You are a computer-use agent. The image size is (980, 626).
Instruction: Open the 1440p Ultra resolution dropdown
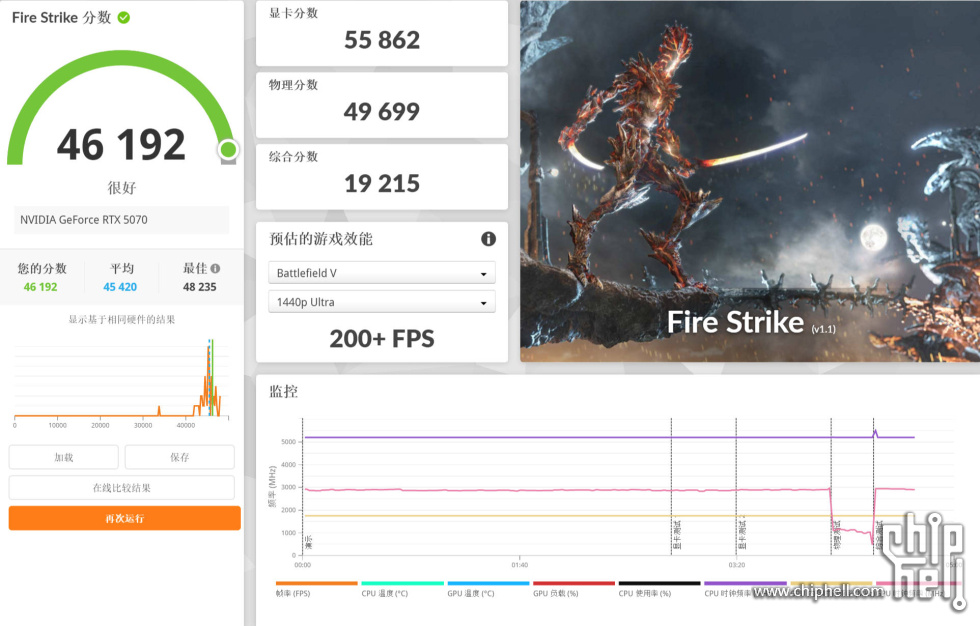click(x=382, y=302)
